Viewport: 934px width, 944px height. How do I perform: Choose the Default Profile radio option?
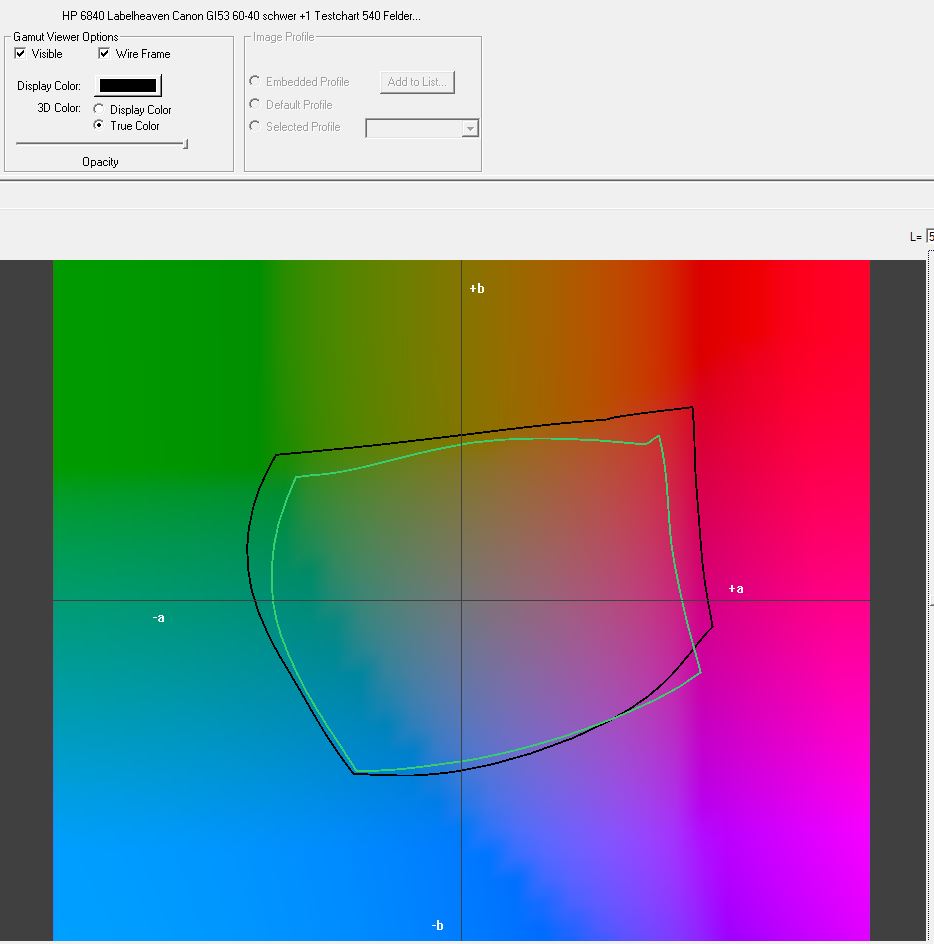(256, 104)
